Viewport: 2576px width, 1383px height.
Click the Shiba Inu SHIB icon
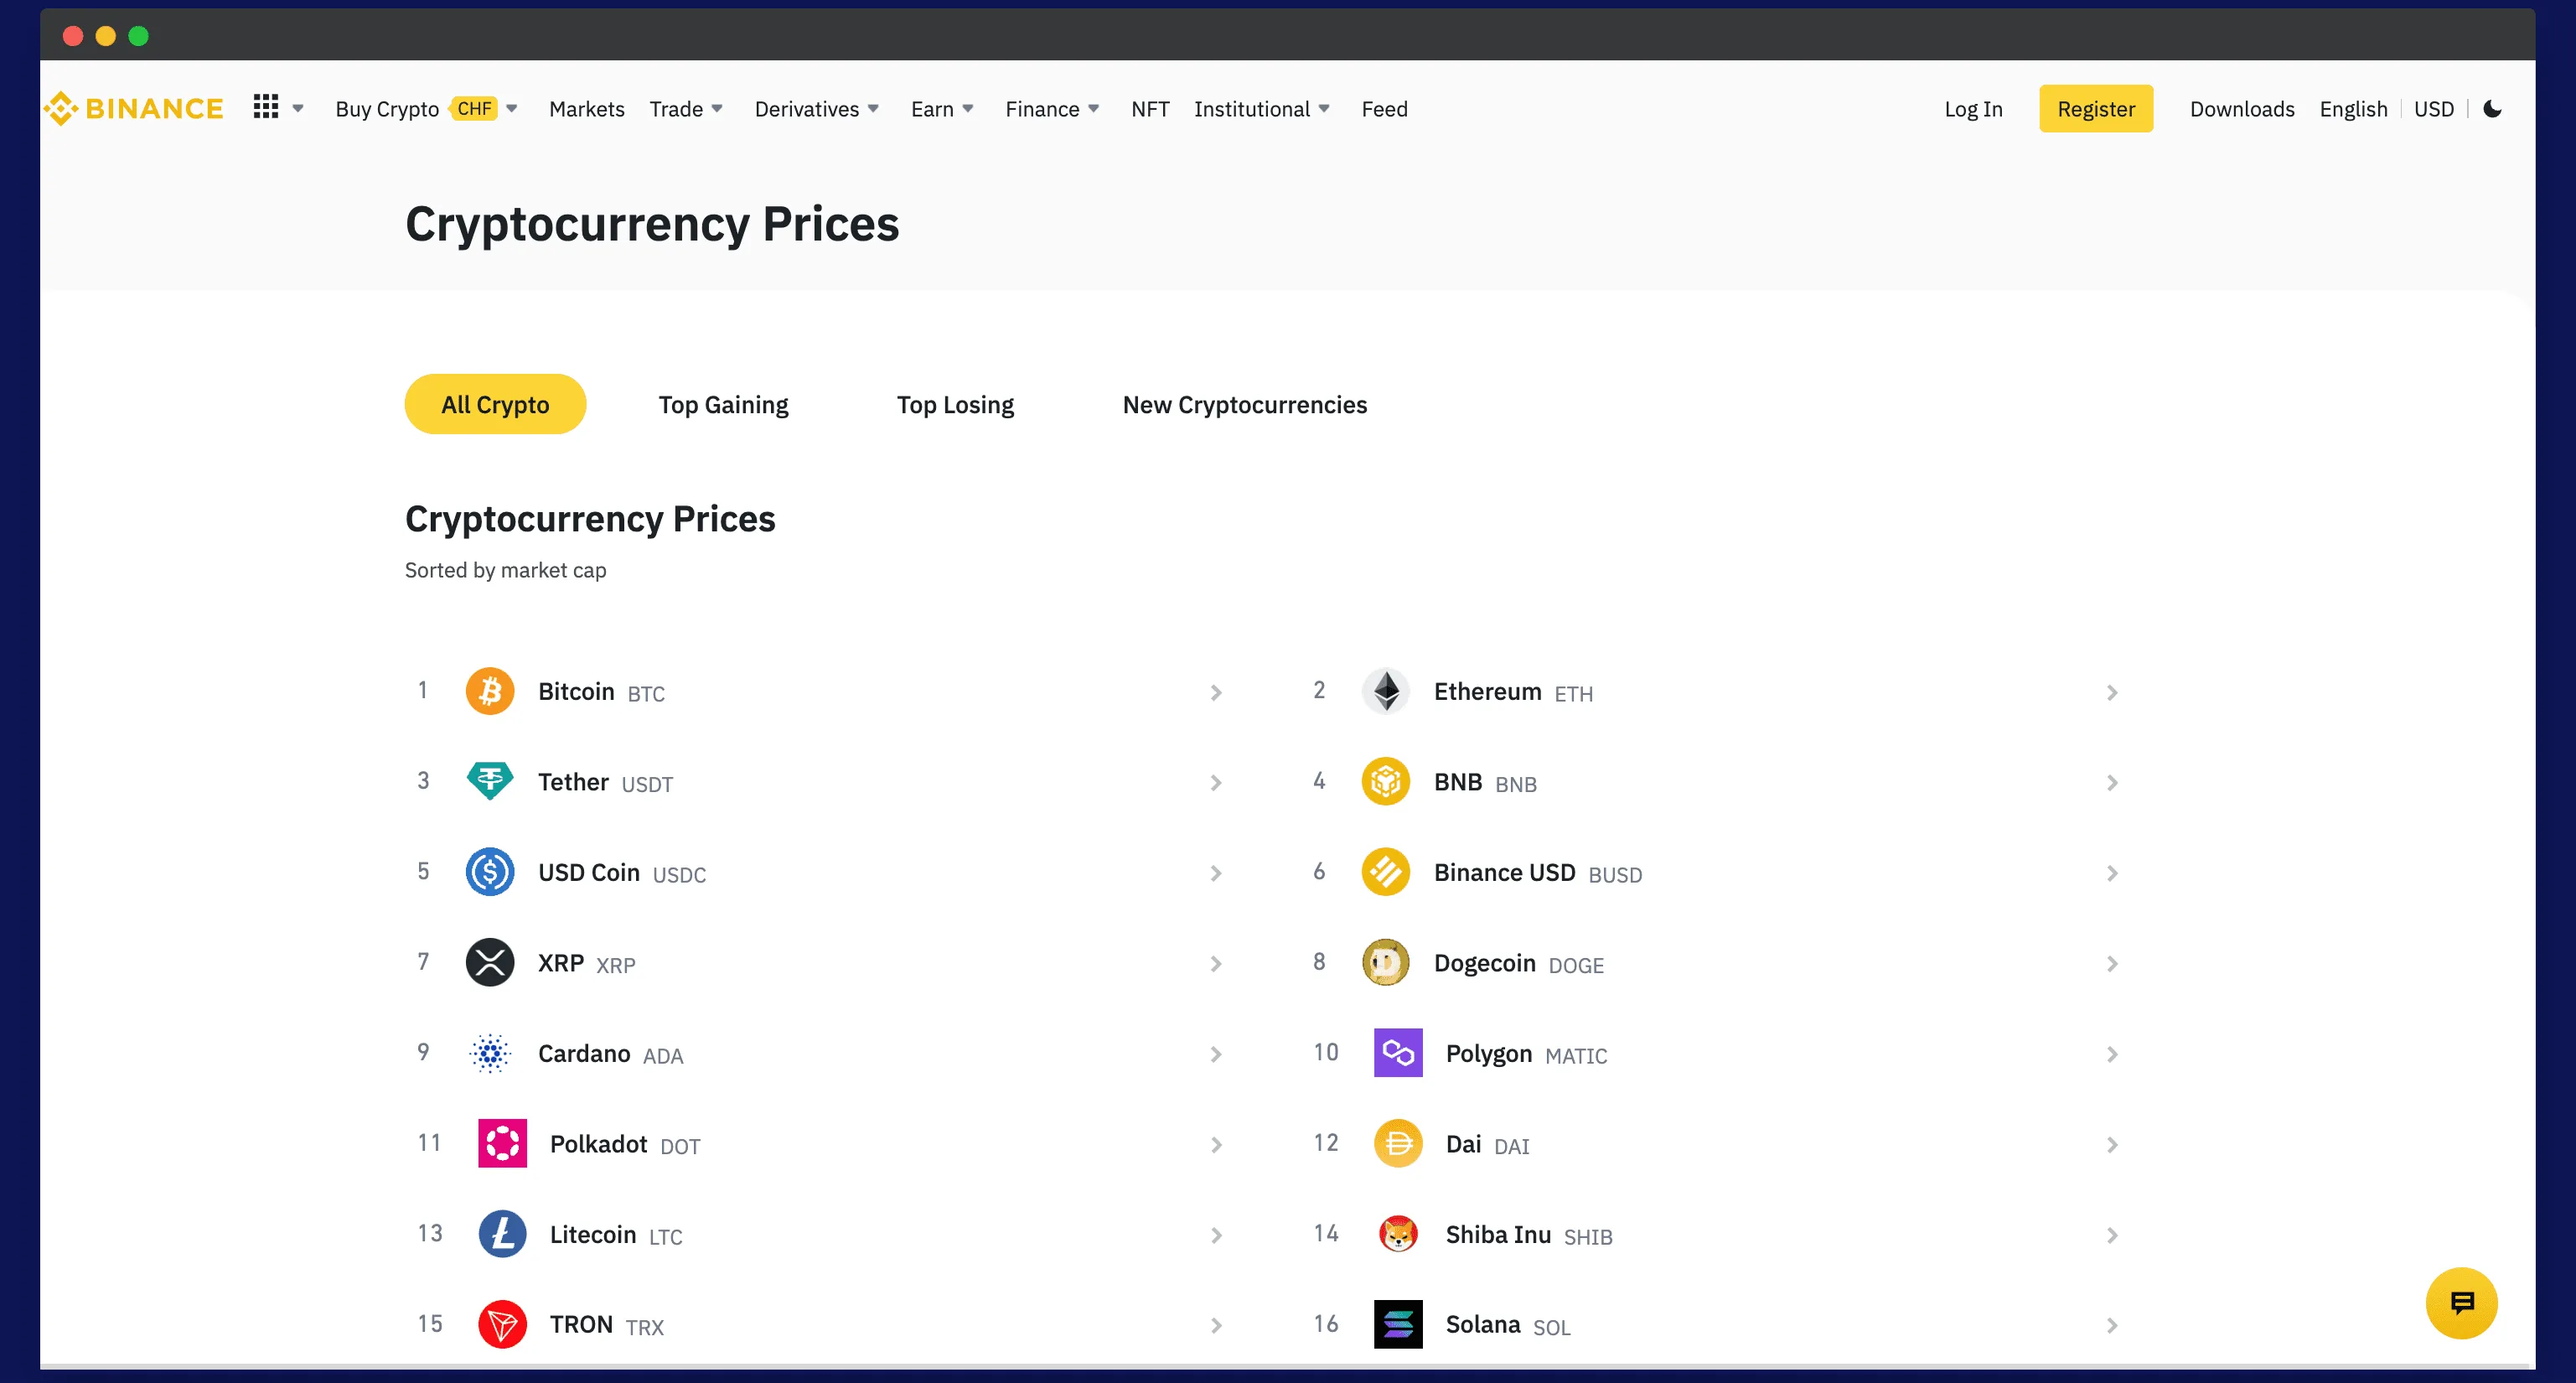[x=1399, y=1233]
